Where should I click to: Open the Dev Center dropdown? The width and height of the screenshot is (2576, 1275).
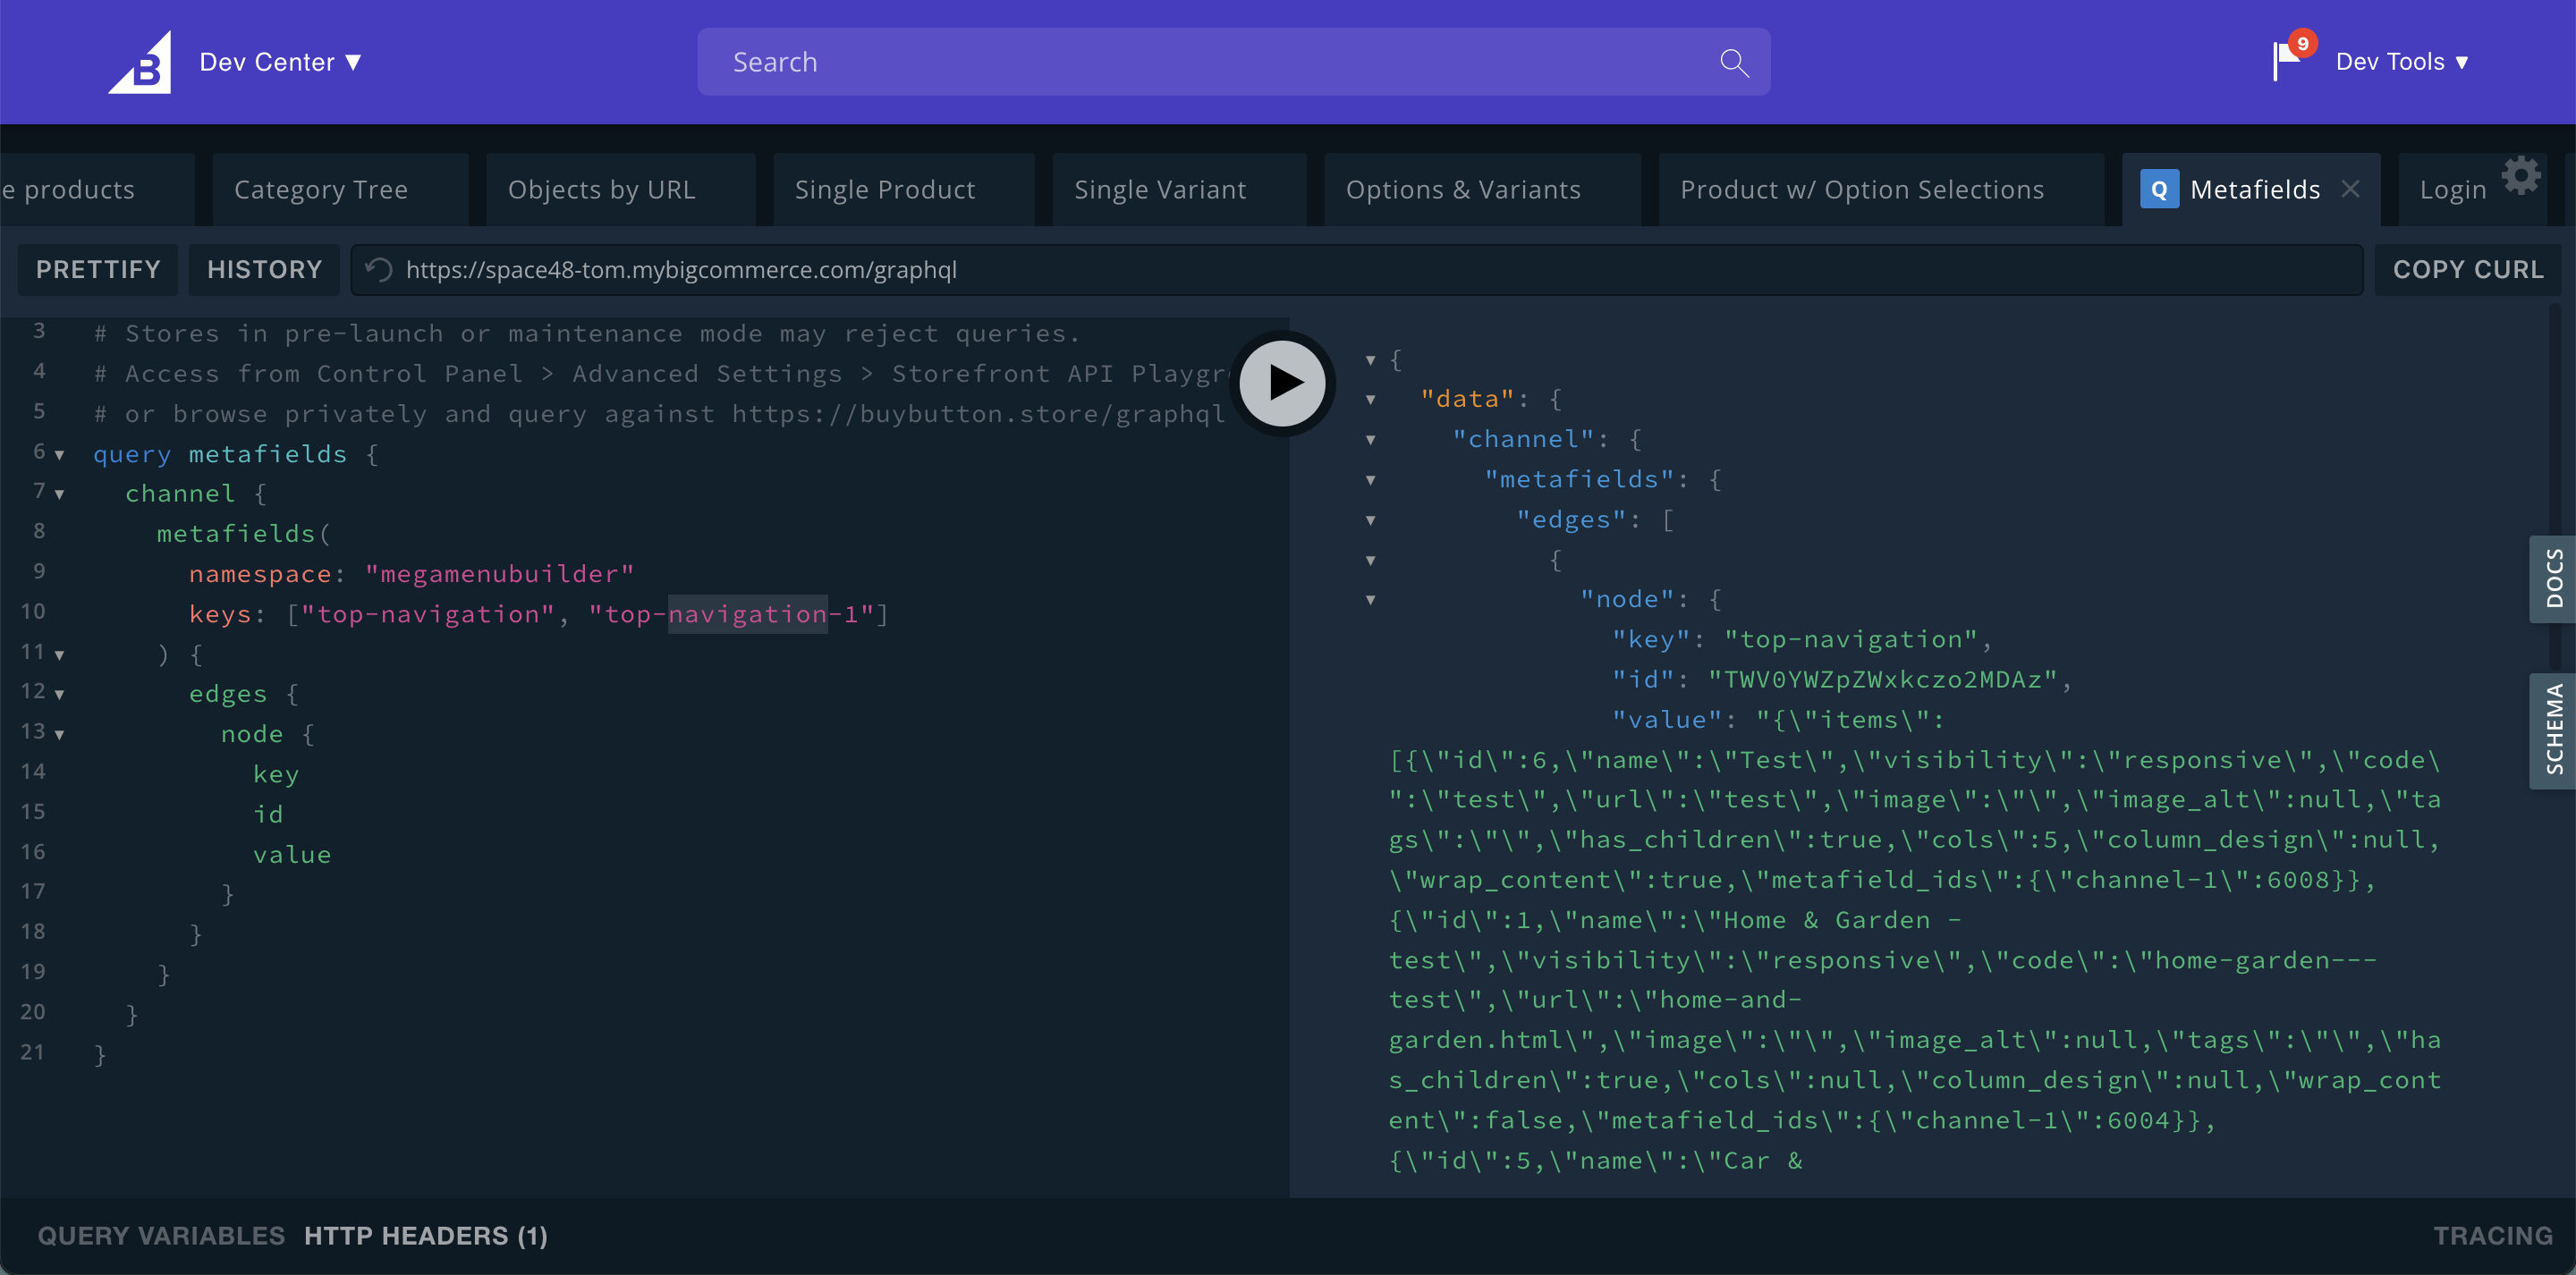tap(280, 62)
